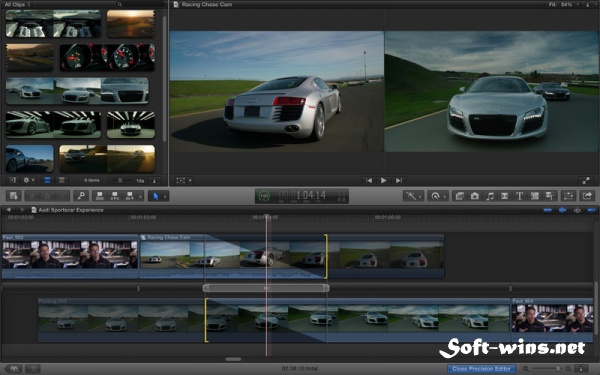Go forward in timeline history
Screen dimensions: 600x375
click(22, 210)
